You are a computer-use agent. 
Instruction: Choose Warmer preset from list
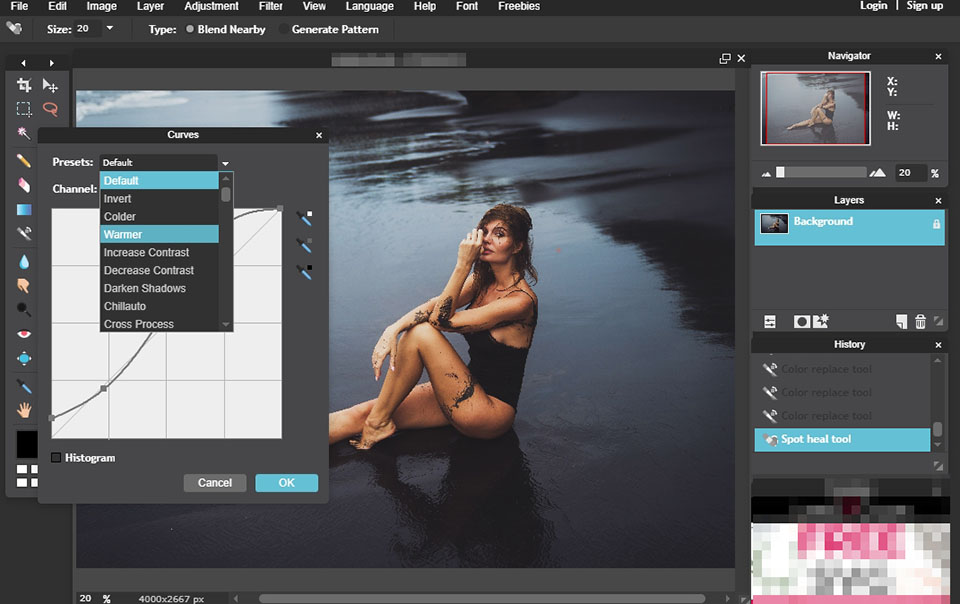pyautogui.click(x=159, y=234)
